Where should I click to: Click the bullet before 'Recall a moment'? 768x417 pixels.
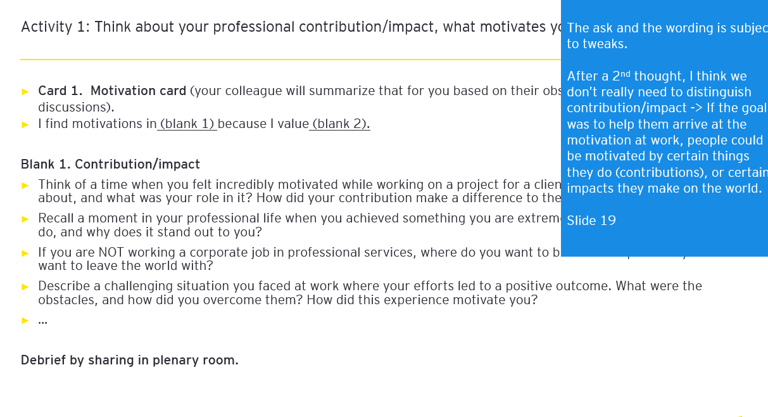tap(25, 219)
